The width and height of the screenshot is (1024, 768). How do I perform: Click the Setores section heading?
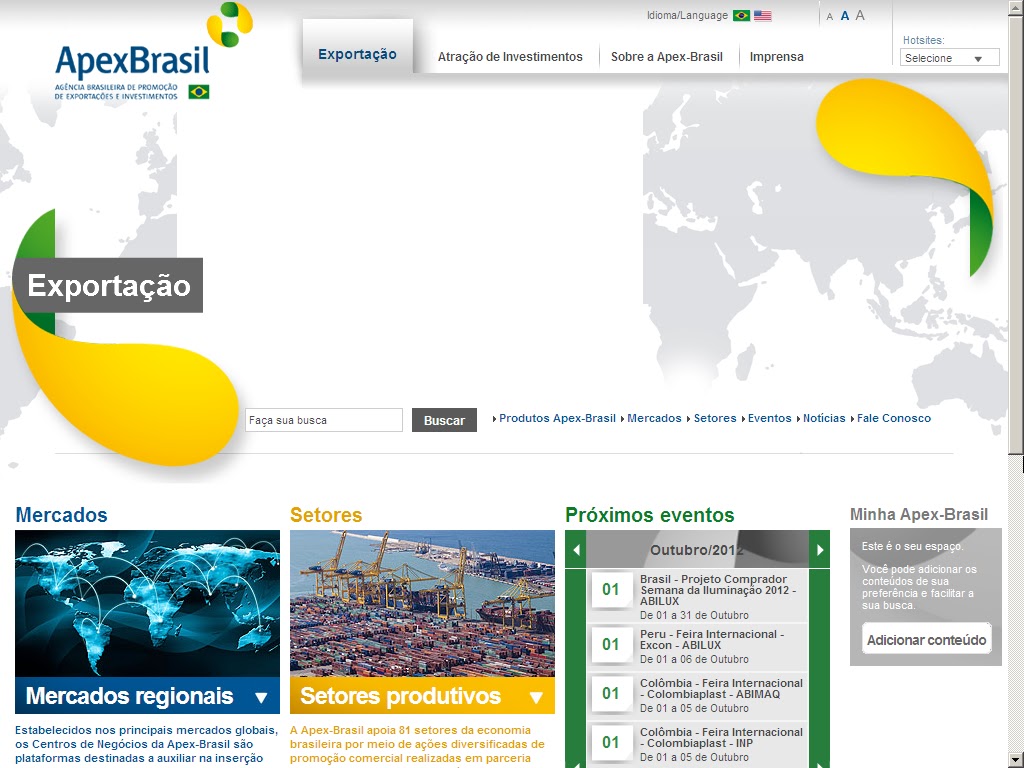[326, 515]
